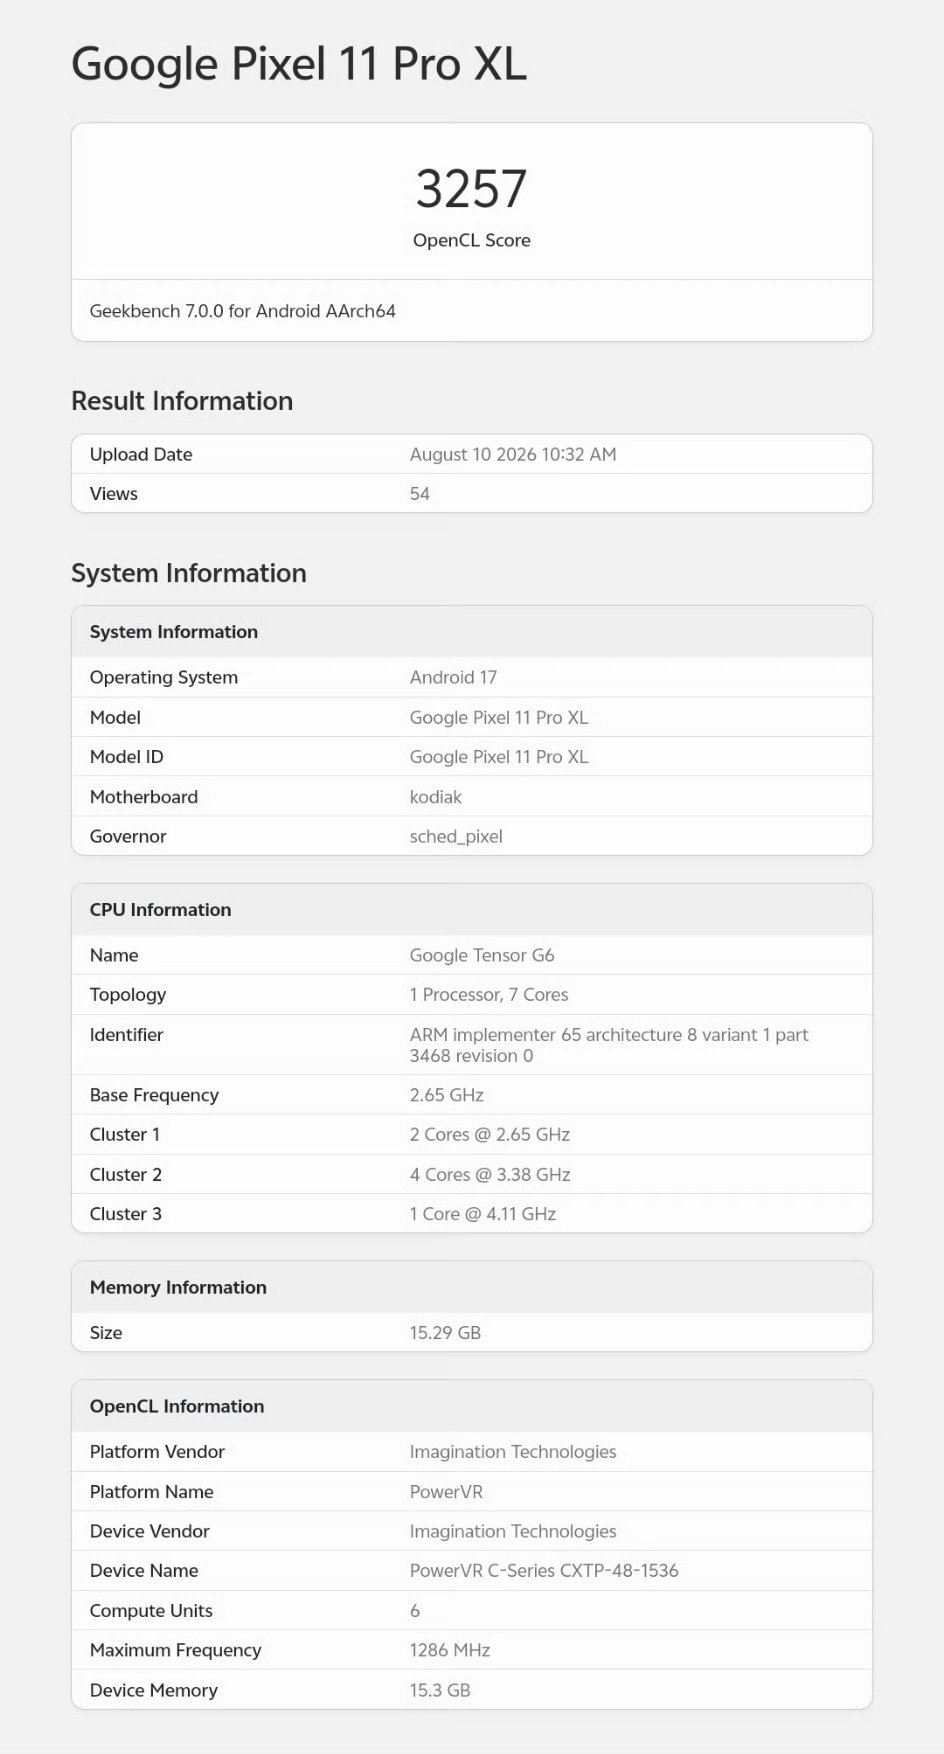
Task: Select the 1286 MHz frequency value
Action: click(450, 1651)
